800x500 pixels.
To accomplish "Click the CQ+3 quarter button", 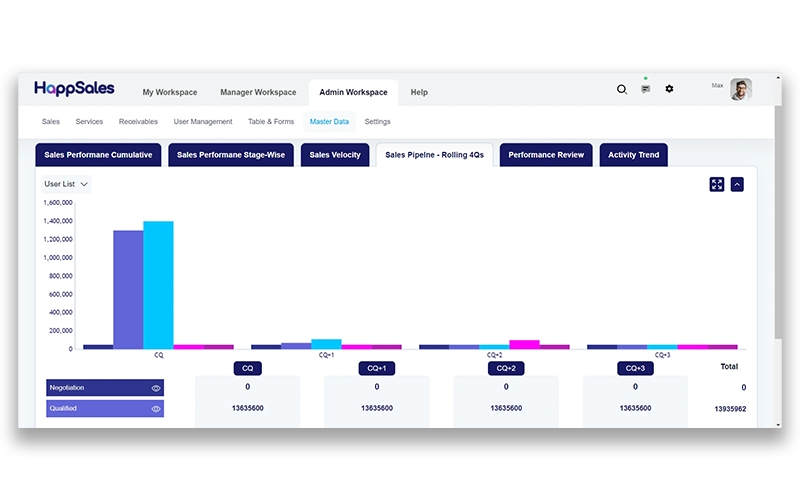I will [635, 368].
